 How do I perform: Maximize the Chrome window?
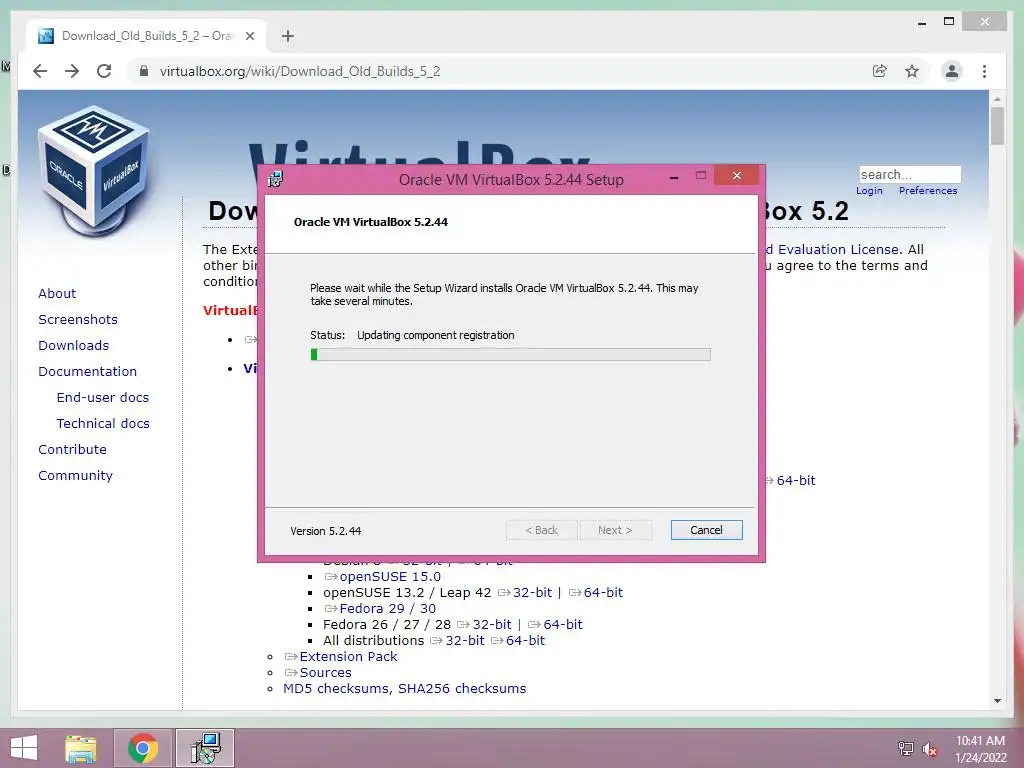point(949,22)
